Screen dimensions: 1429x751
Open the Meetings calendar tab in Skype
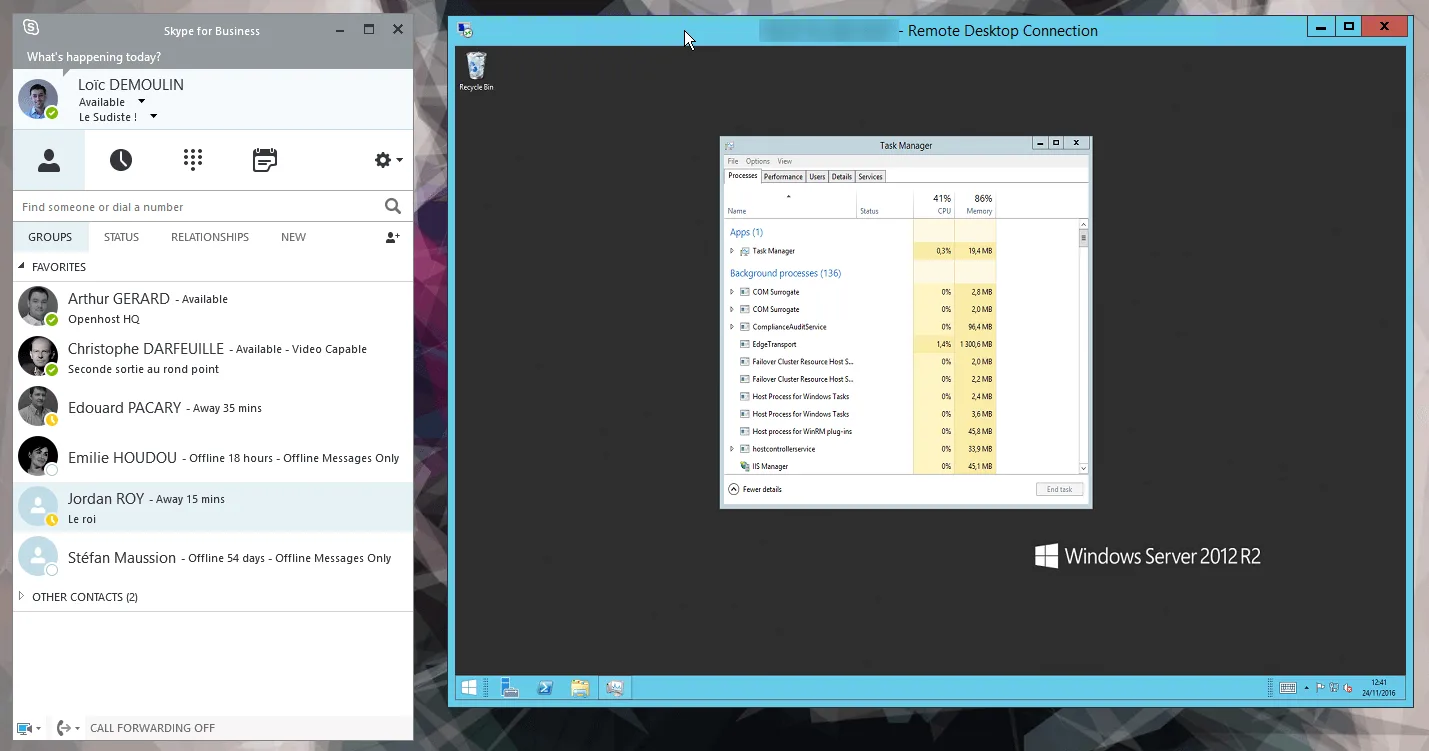pos(265,160)
